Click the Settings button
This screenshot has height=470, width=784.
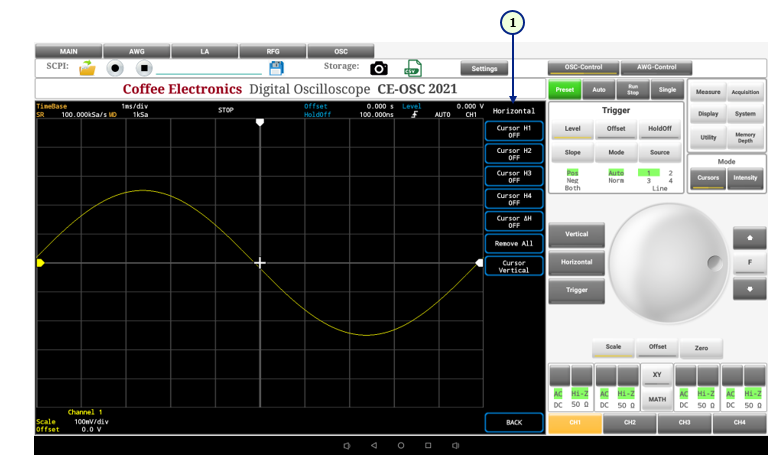point(484,68)
